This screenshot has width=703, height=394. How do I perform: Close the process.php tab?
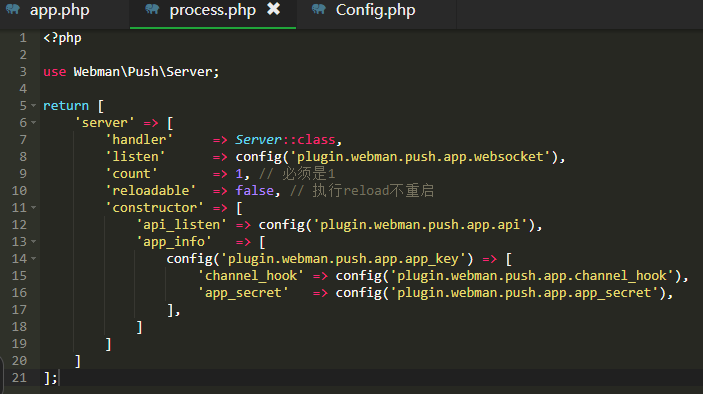[x=273, y=9]
